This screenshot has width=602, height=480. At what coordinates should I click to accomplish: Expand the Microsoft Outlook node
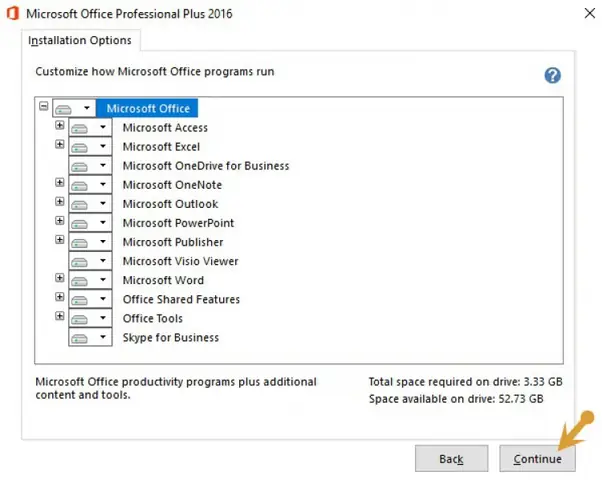tap(60, 201)
